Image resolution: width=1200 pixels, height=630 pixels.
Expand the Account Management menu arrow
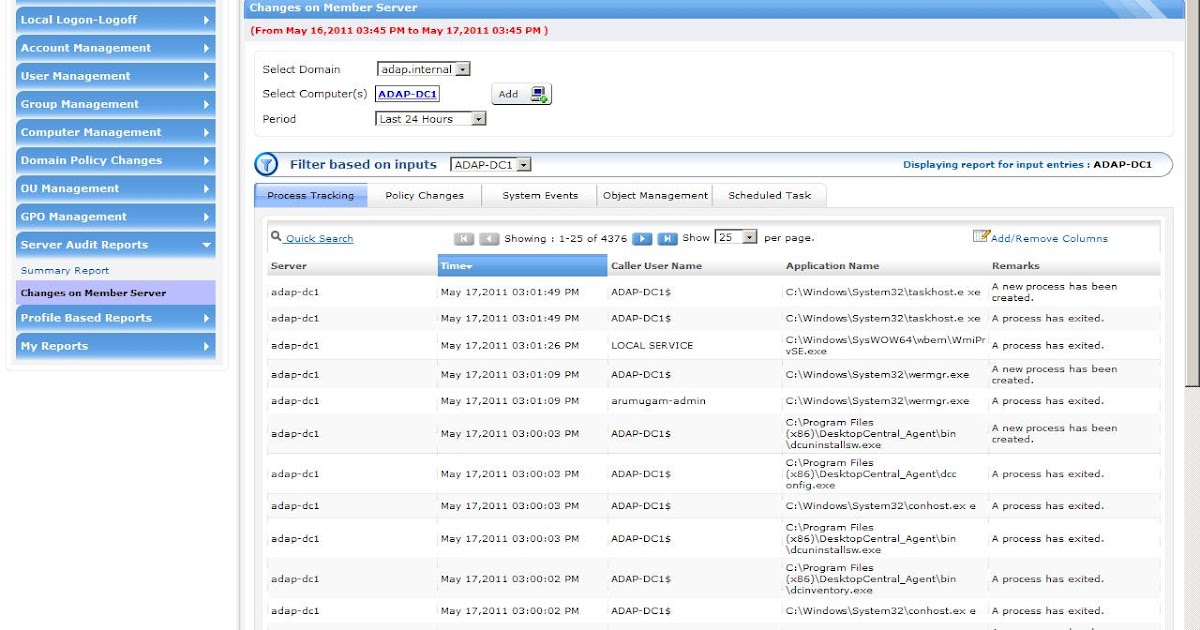pyautogui.click(x=207, y=47)
